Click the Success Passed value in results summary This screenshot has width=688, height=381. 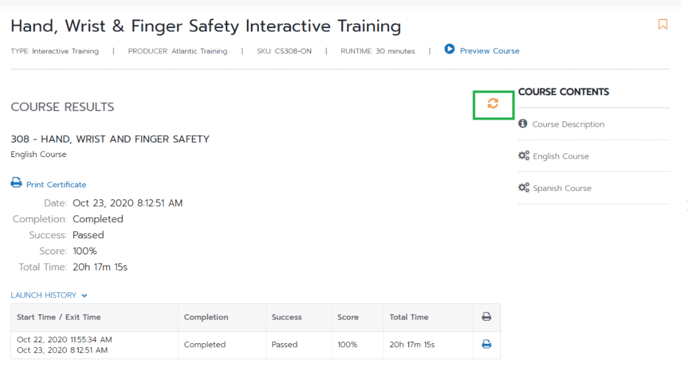click(88, 235)
